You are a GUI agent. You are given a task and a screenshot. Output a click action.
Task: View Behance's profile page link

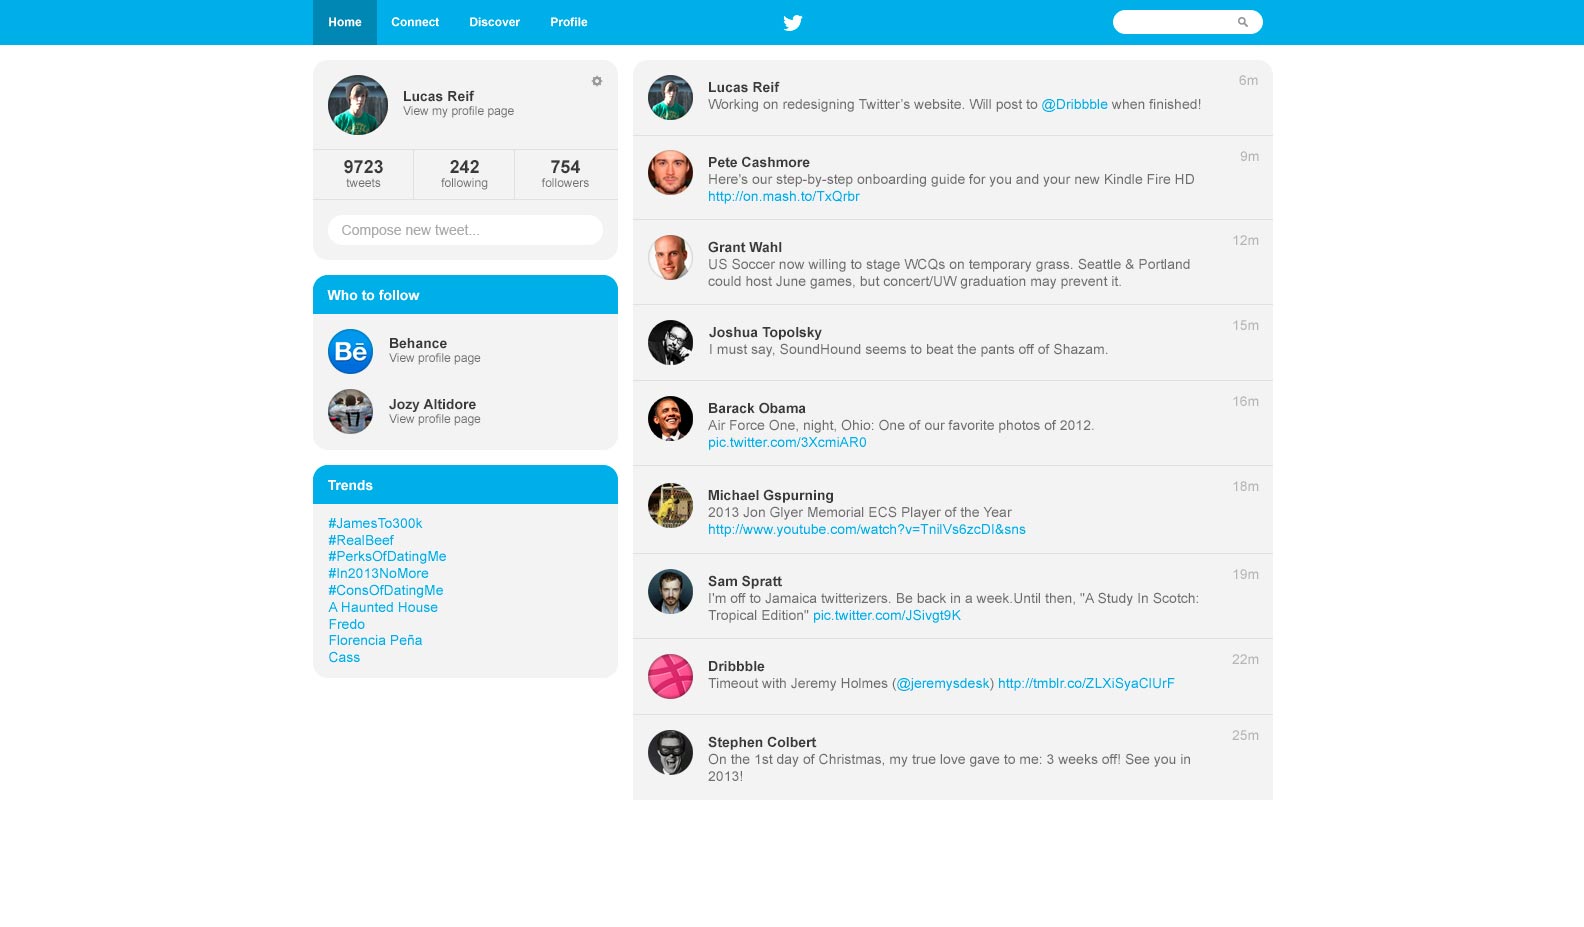[435, 358]
